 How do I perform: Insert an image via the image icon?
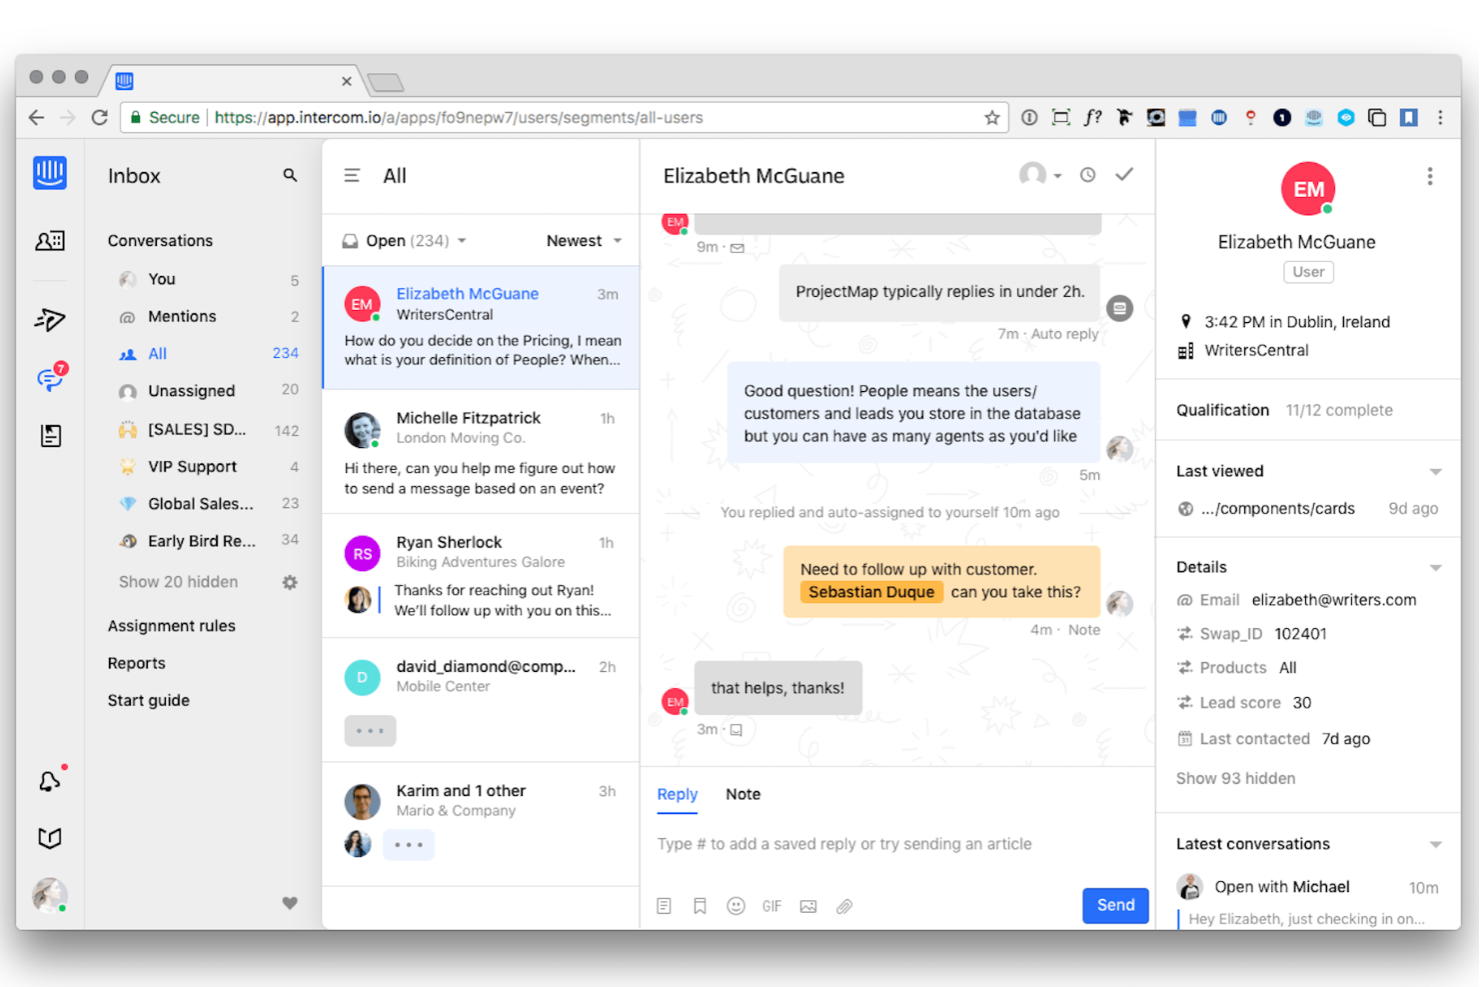point(808,905)
